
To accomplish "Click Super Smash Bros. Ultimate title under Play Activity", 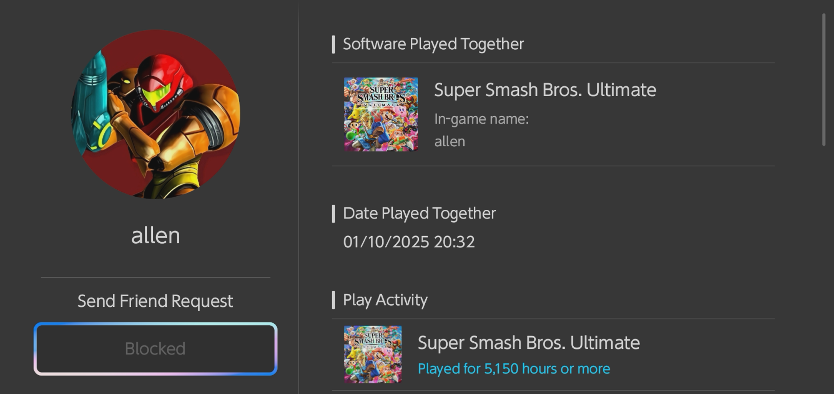I will pos(529,343).
